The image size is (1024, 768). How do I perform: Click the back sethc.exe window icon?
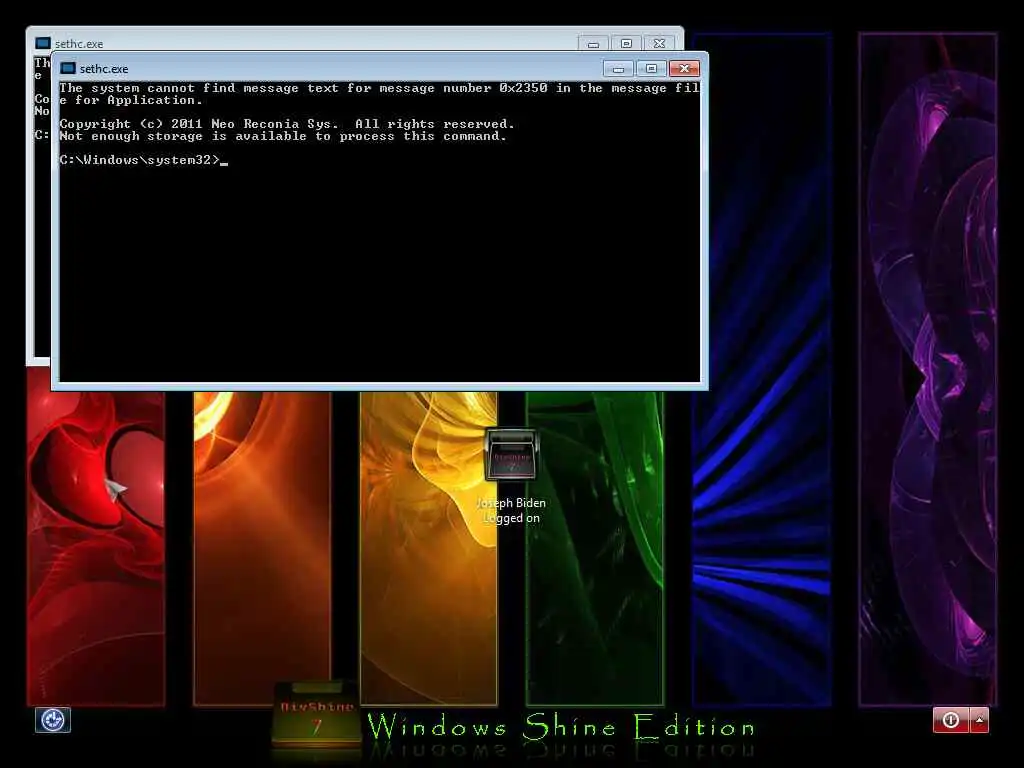[43, 43]
